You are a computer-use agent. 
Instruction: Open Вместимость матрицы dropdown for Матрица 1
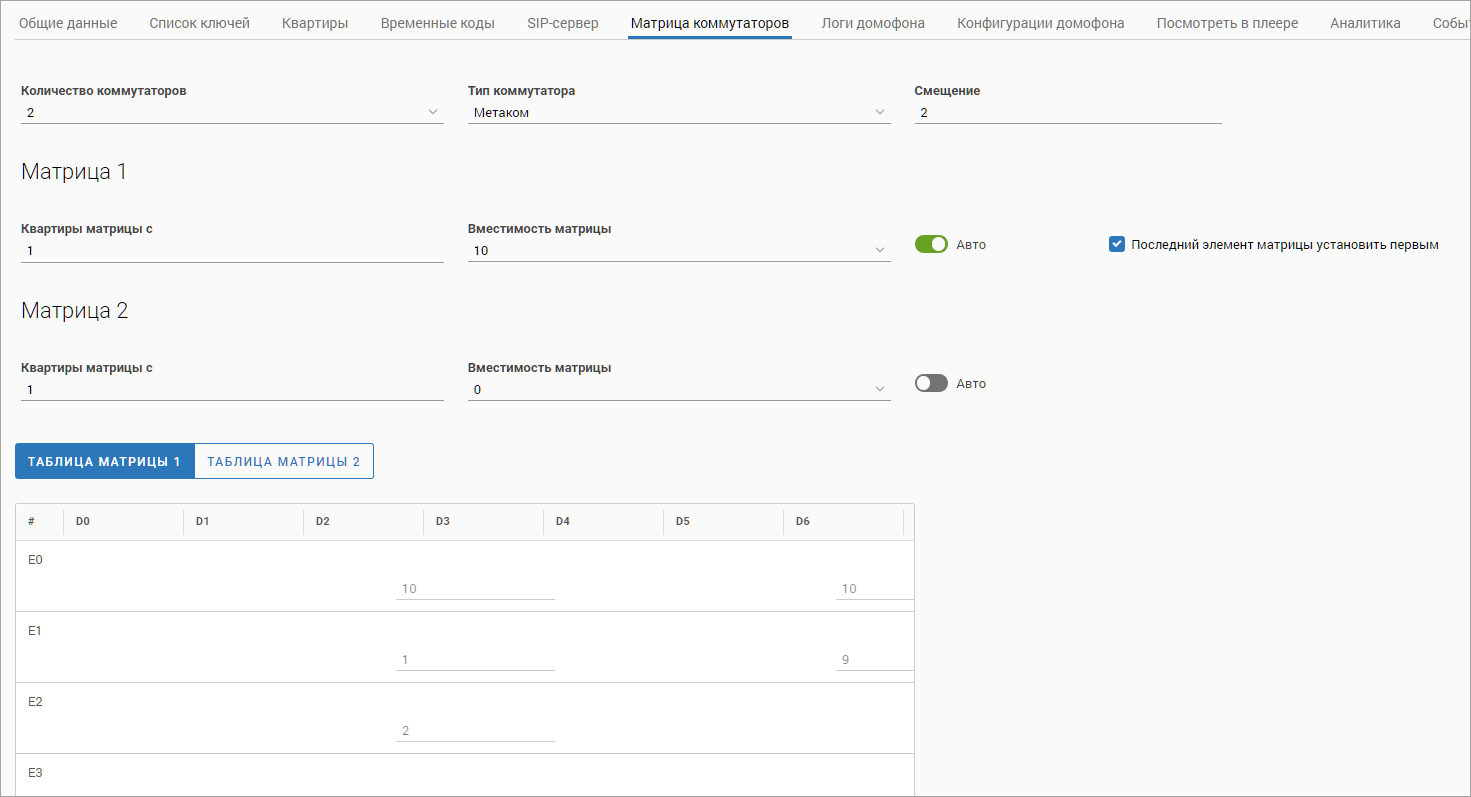[678, 251]
